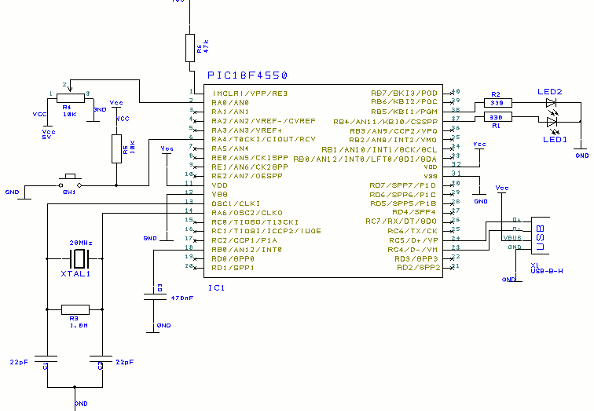Select the IC1 designator label

pos(216,288)
